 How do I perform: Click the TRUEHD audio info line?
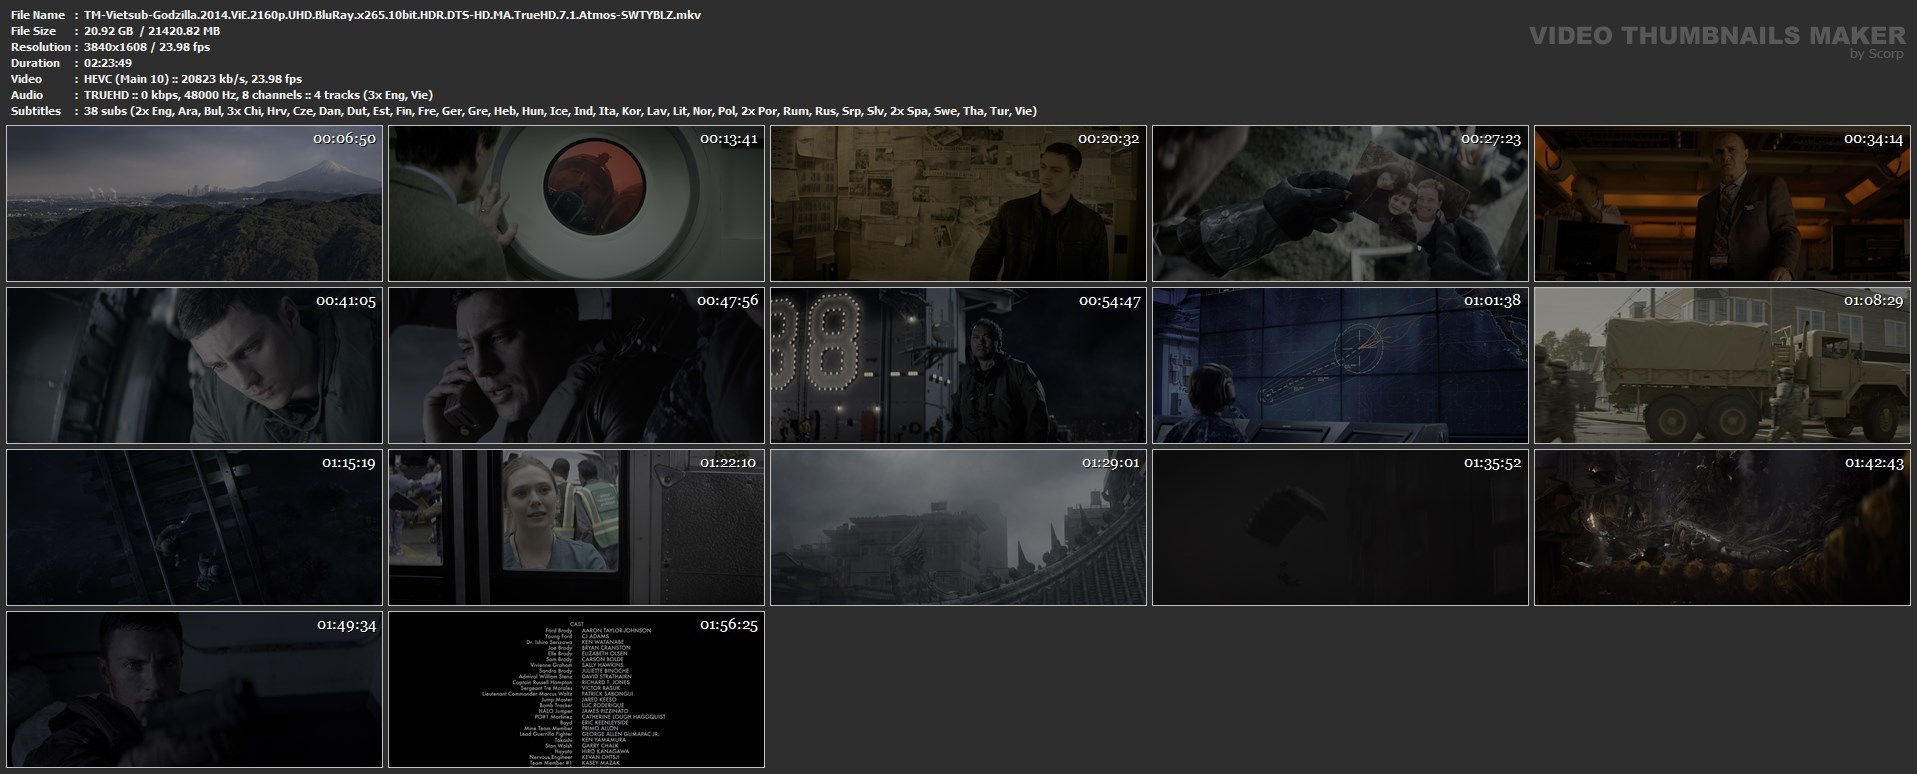[258, 95]
